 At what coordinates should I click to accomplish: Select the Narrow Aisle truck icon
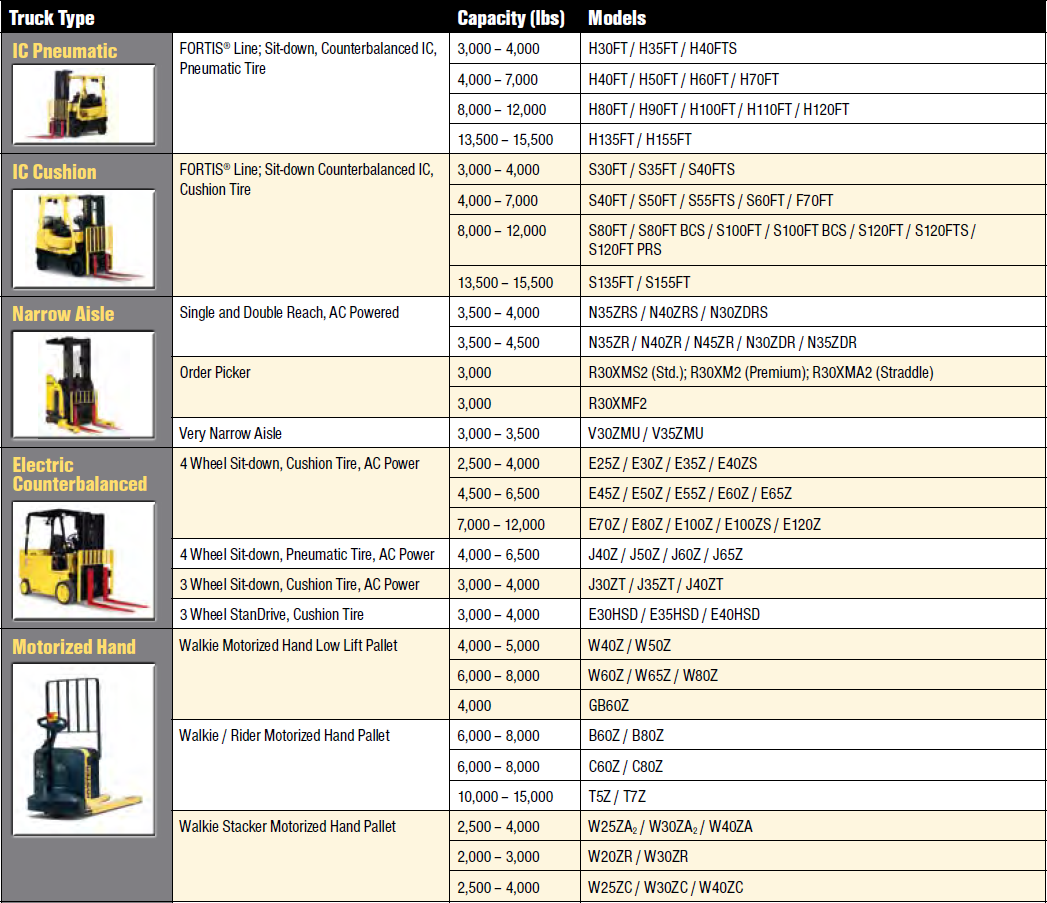84,383
